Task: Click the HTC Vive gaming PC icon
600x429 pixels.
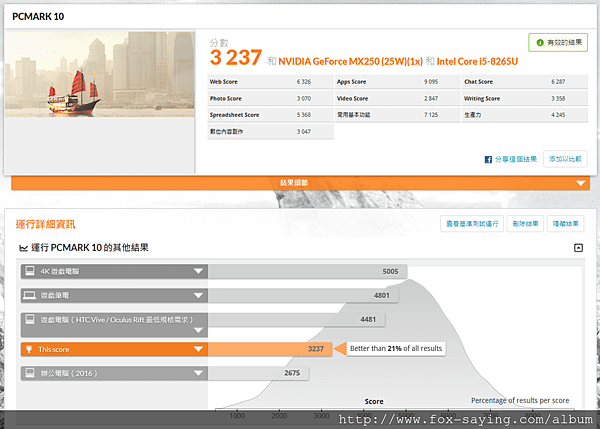Action: click(29, 319)
